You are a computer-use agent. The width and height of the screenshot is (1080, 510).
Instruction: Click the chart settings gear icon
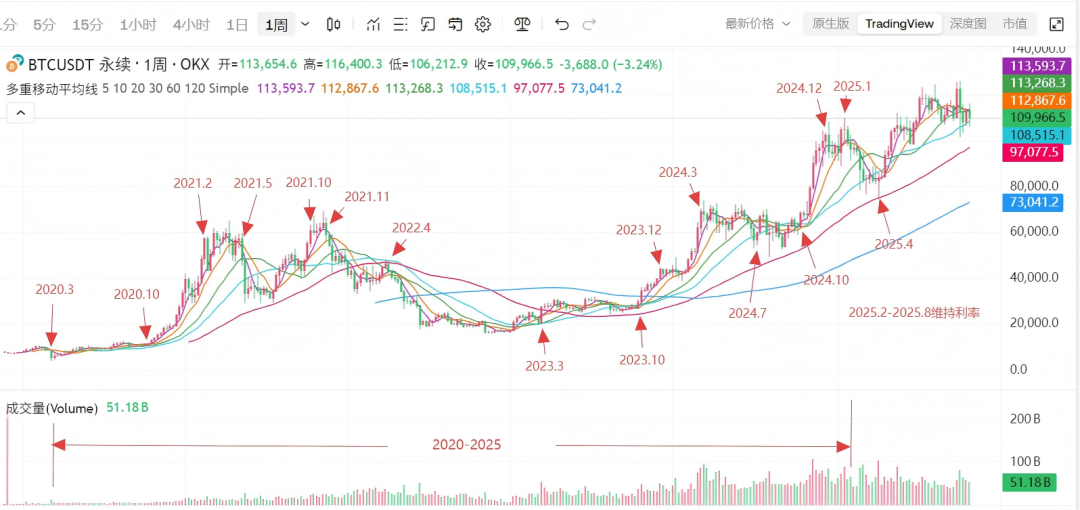(x=483, y=24)
